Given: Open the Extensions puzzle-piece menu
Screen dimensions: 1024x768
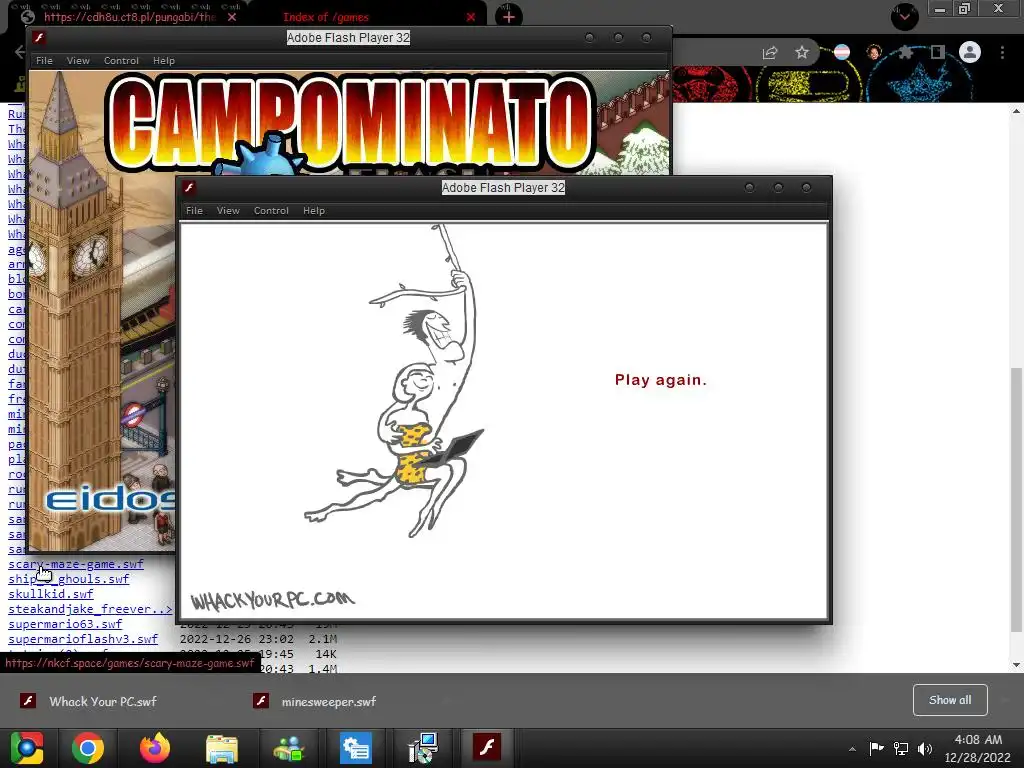Looking at the screenshot, I should click(905, 52).
